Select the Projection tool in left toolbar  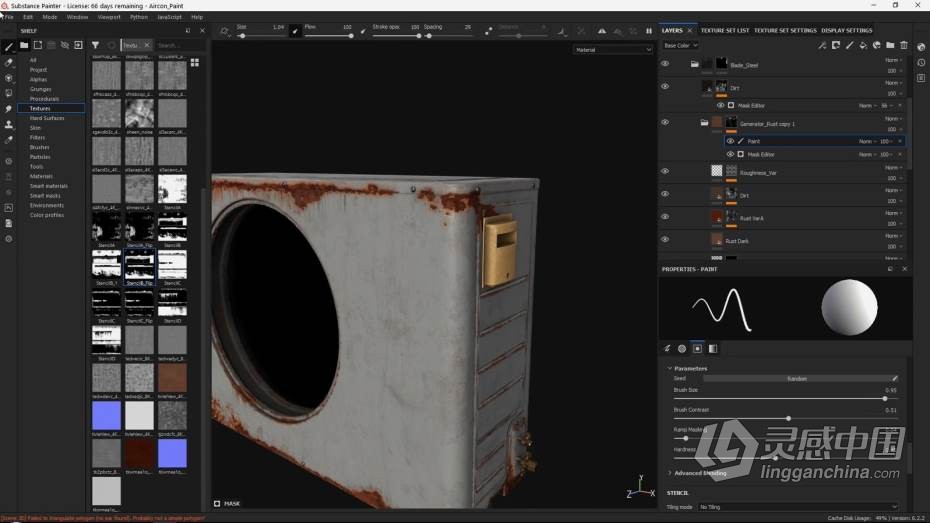(9, 78)
